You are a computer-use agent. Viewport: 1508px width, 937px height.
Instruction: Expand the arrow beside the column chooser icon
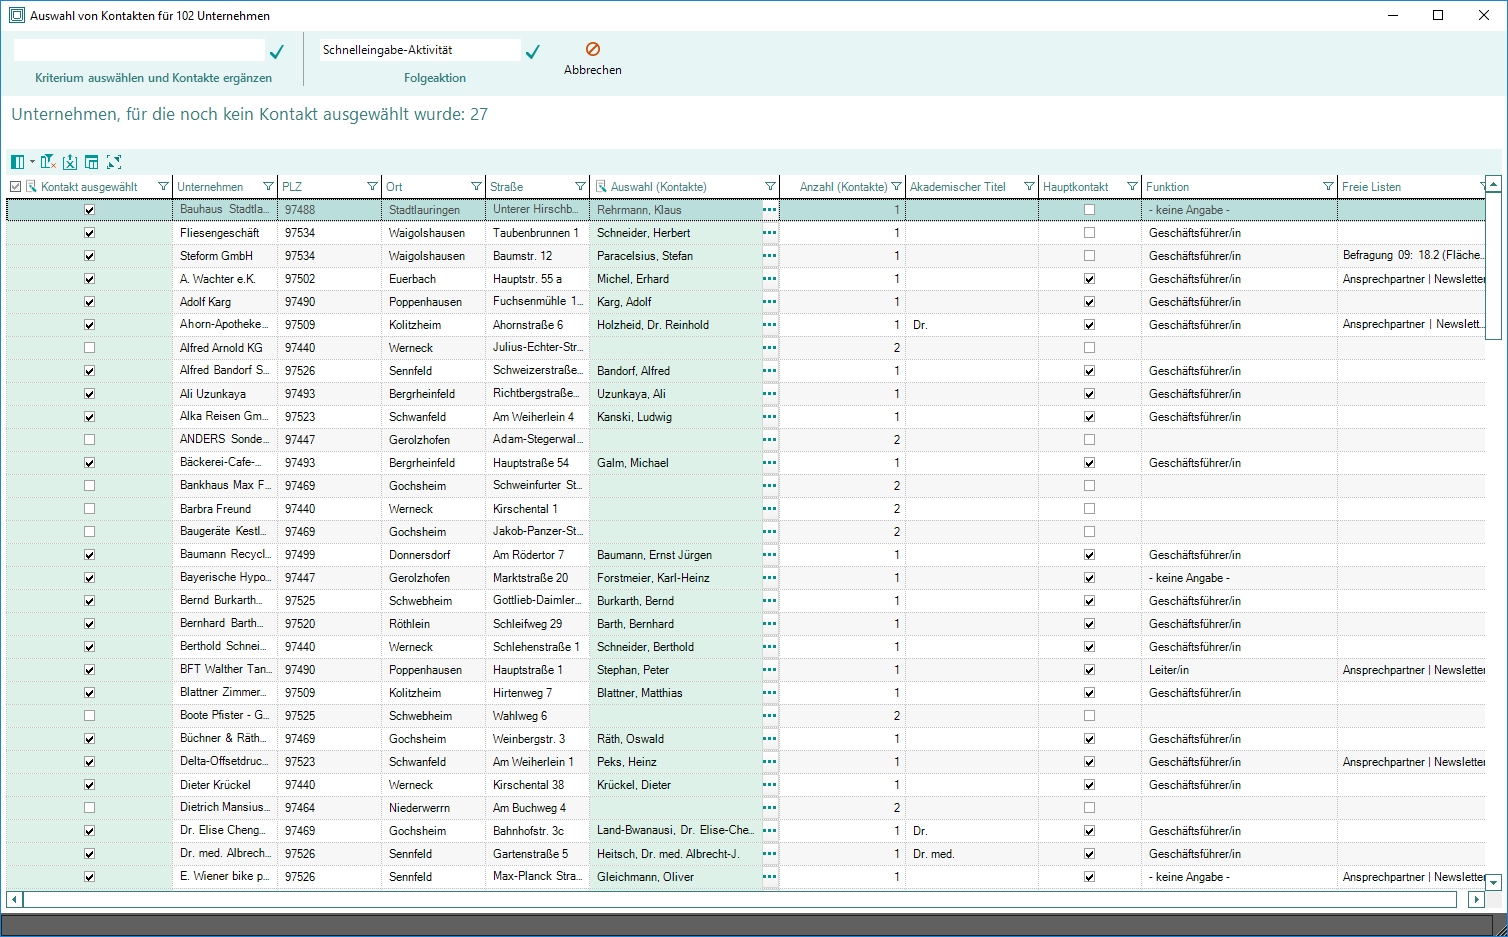(x=32, y=162)
